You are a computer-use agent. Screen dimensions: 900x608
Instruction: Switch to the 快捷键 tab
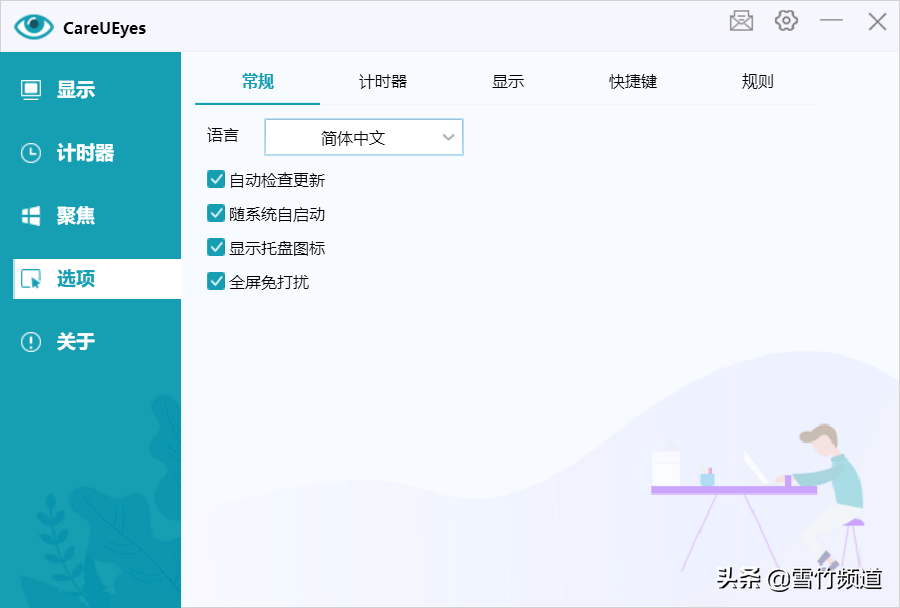[633, 82]
